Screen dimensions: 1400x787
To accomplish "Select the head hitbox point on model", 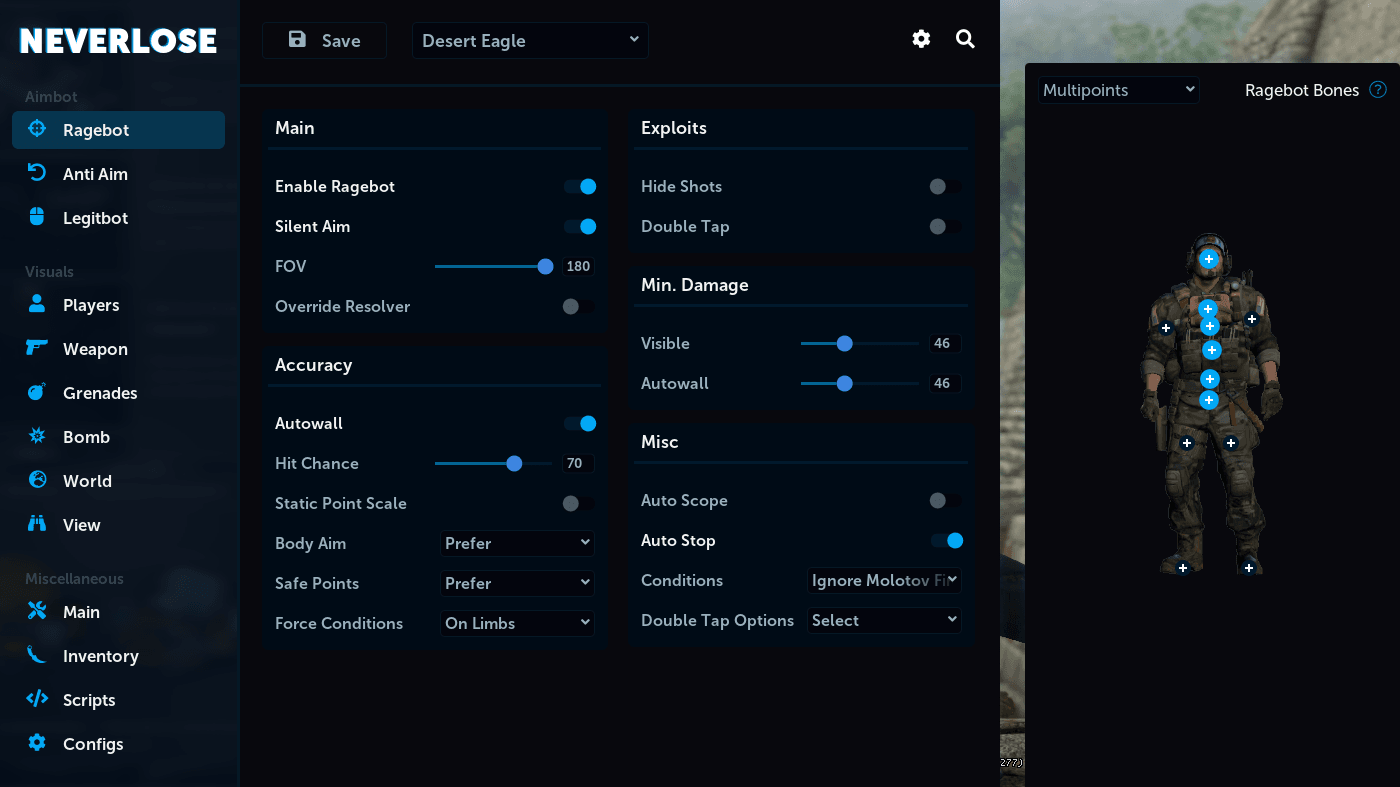I will coord(1209,259).
